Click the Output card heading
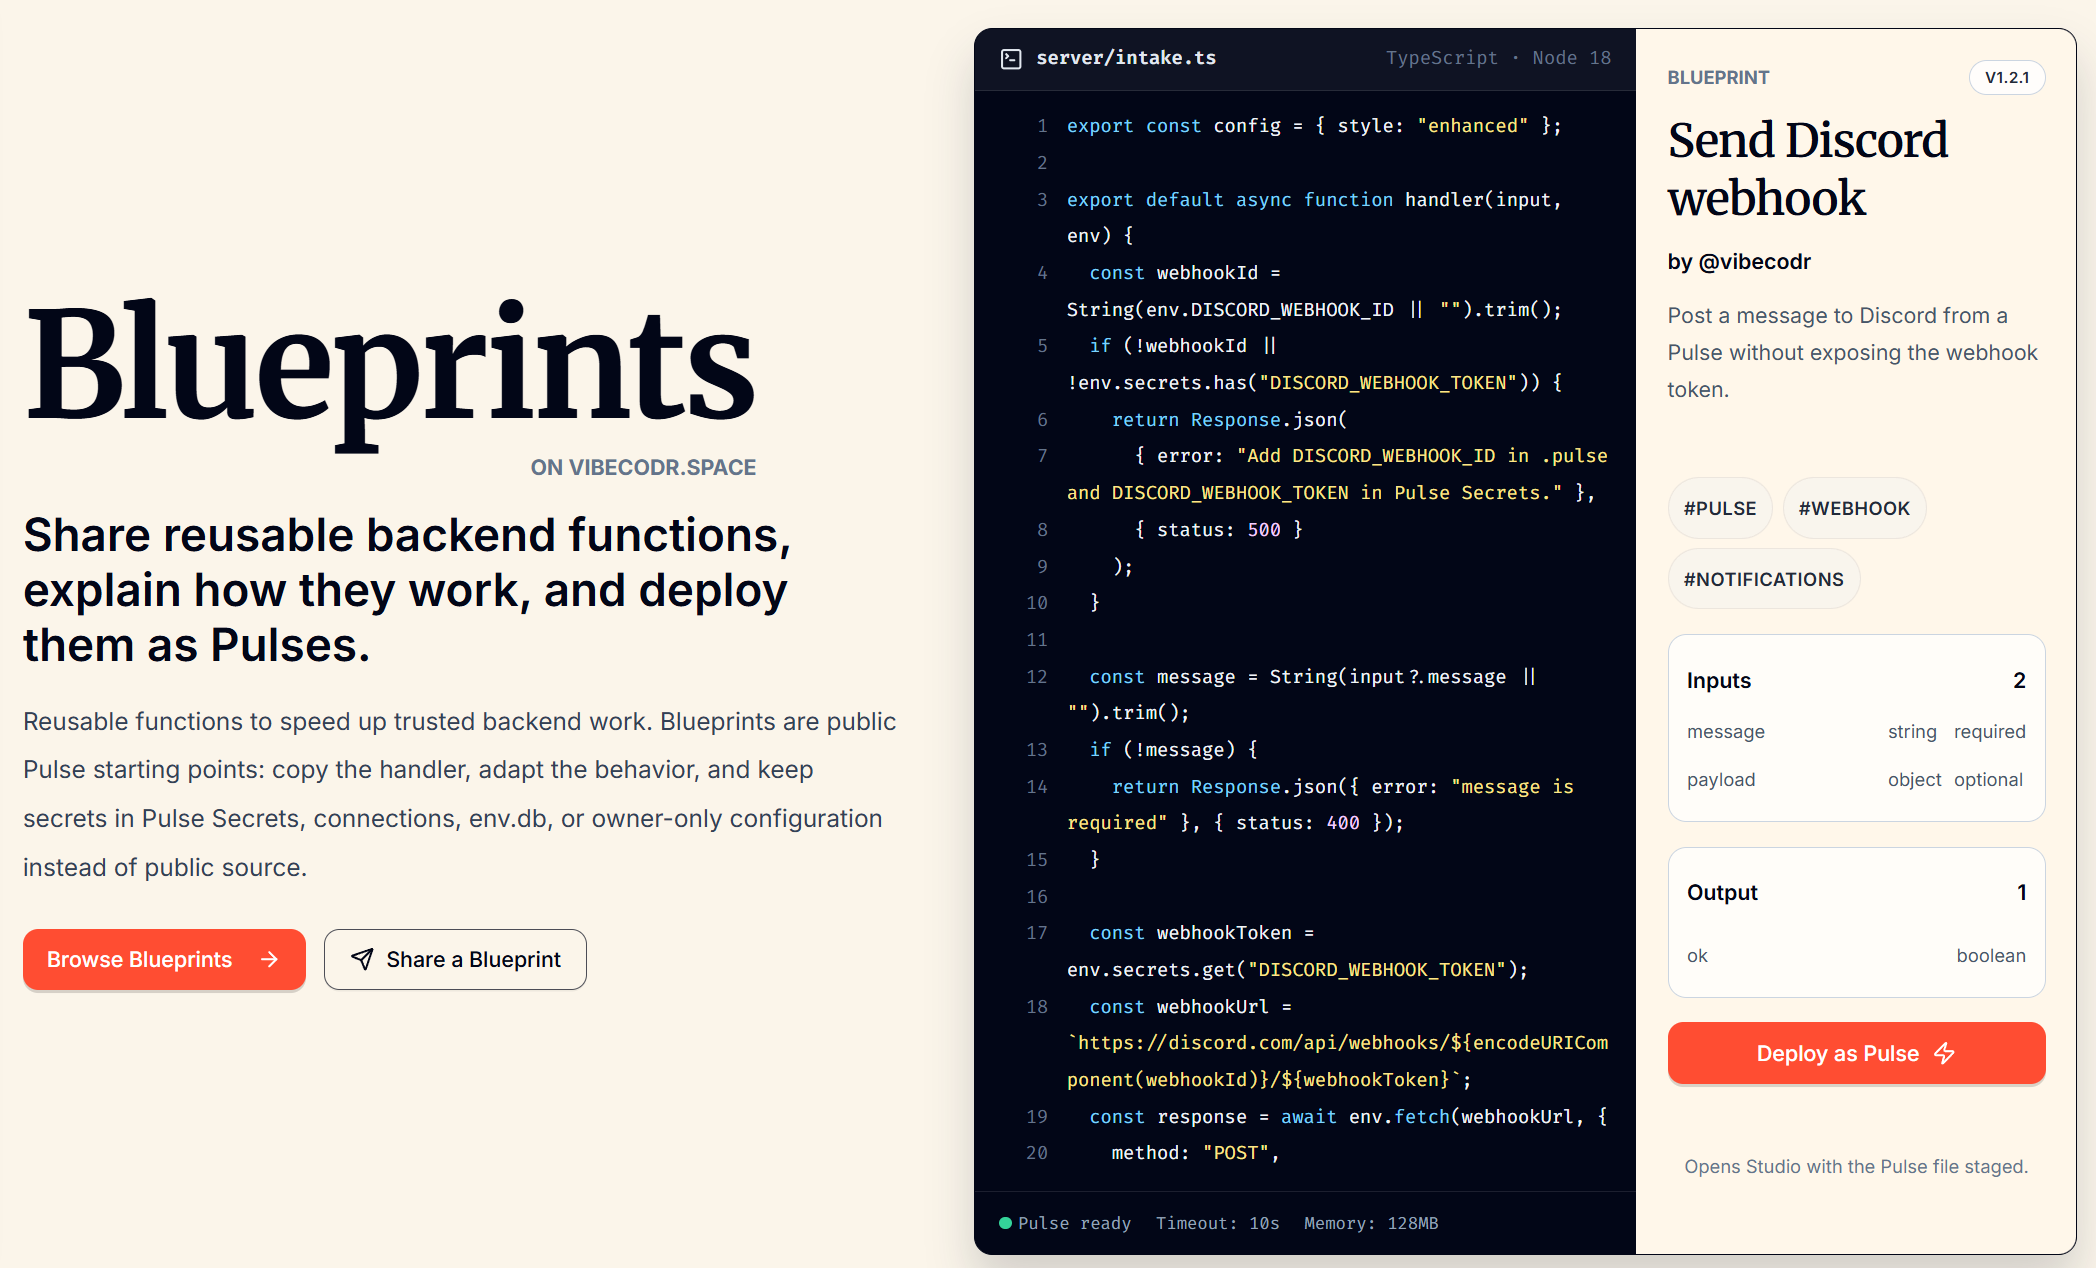The image size is (2096, 1268). (1722, 893)
